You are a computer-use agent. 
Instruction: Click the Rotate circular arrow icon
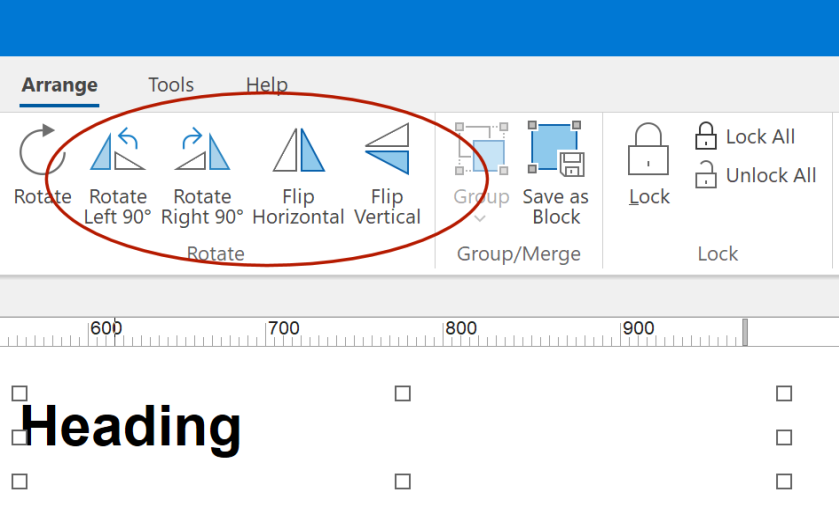tap(42, 151)
